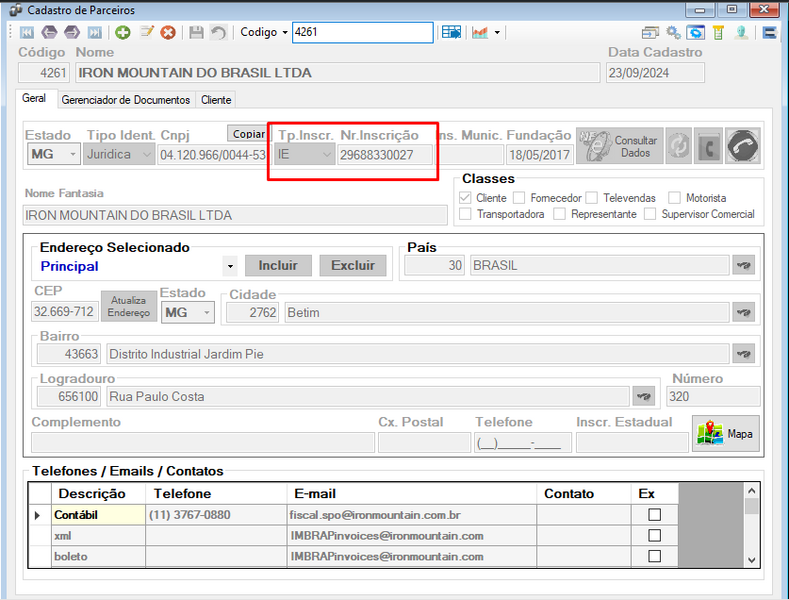Click the empty Complemento field
The height and width of the screenshot is (600, 789).
coord(203,443)
